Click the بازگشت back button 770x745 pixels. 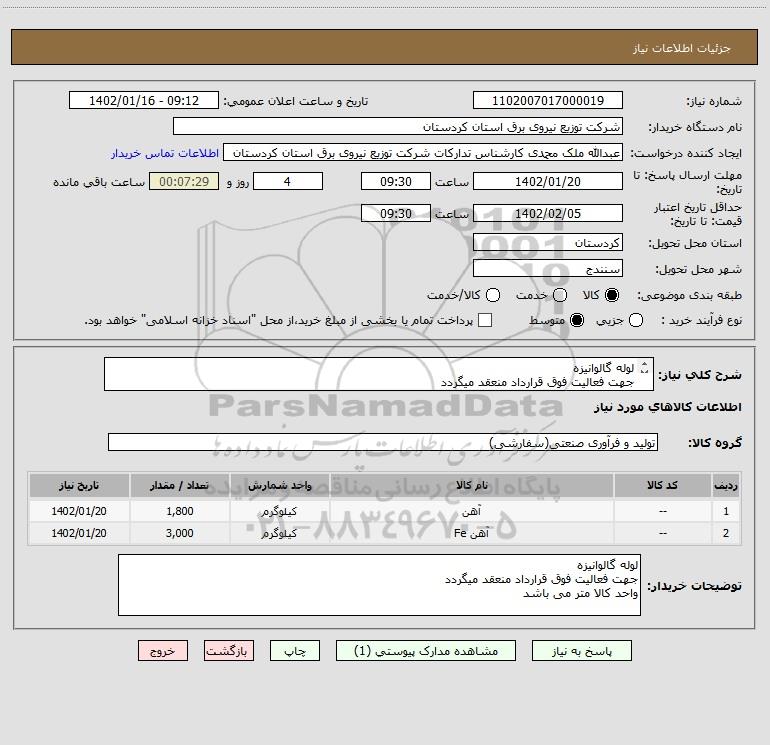pyautogui.click(x=229, y=651)
